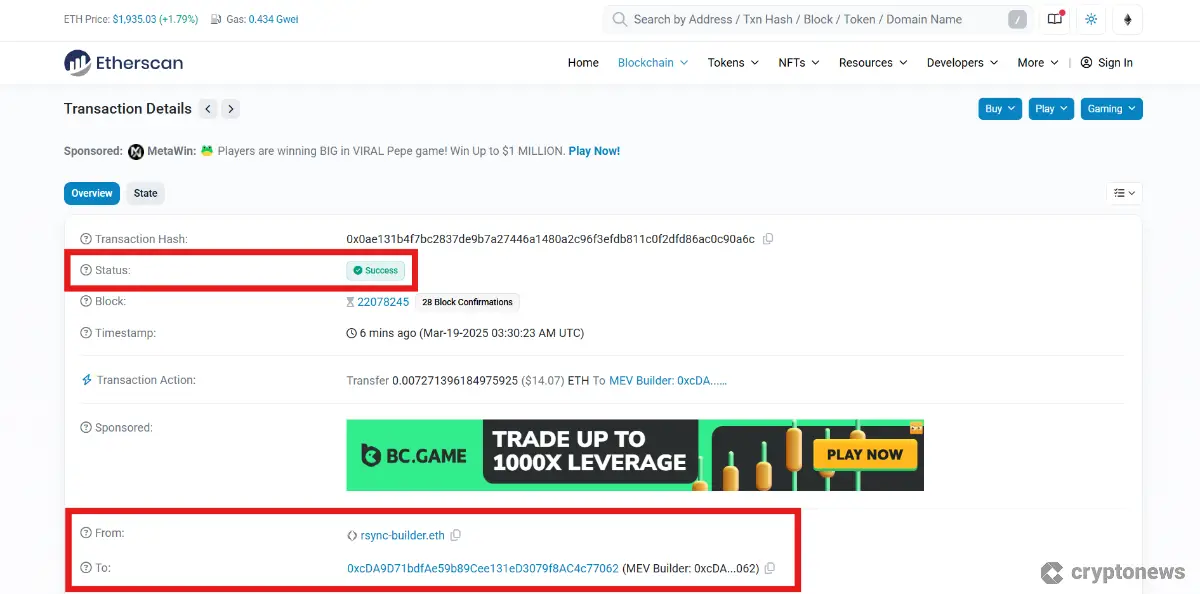Open block 22078245 link
Image resolution: width=1200 pixels, height=594 pixels.
click(x=382, y=301)
